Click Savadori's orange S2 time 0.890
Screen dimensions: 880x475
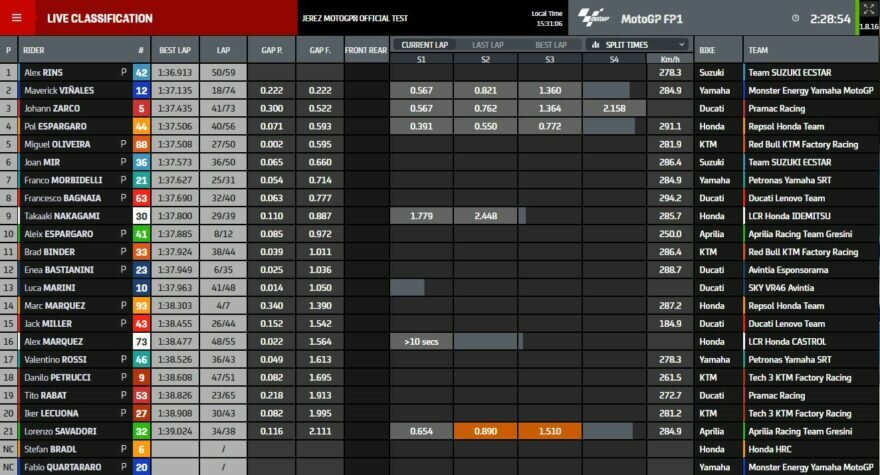pyautogui.click(x=485, y=431)
